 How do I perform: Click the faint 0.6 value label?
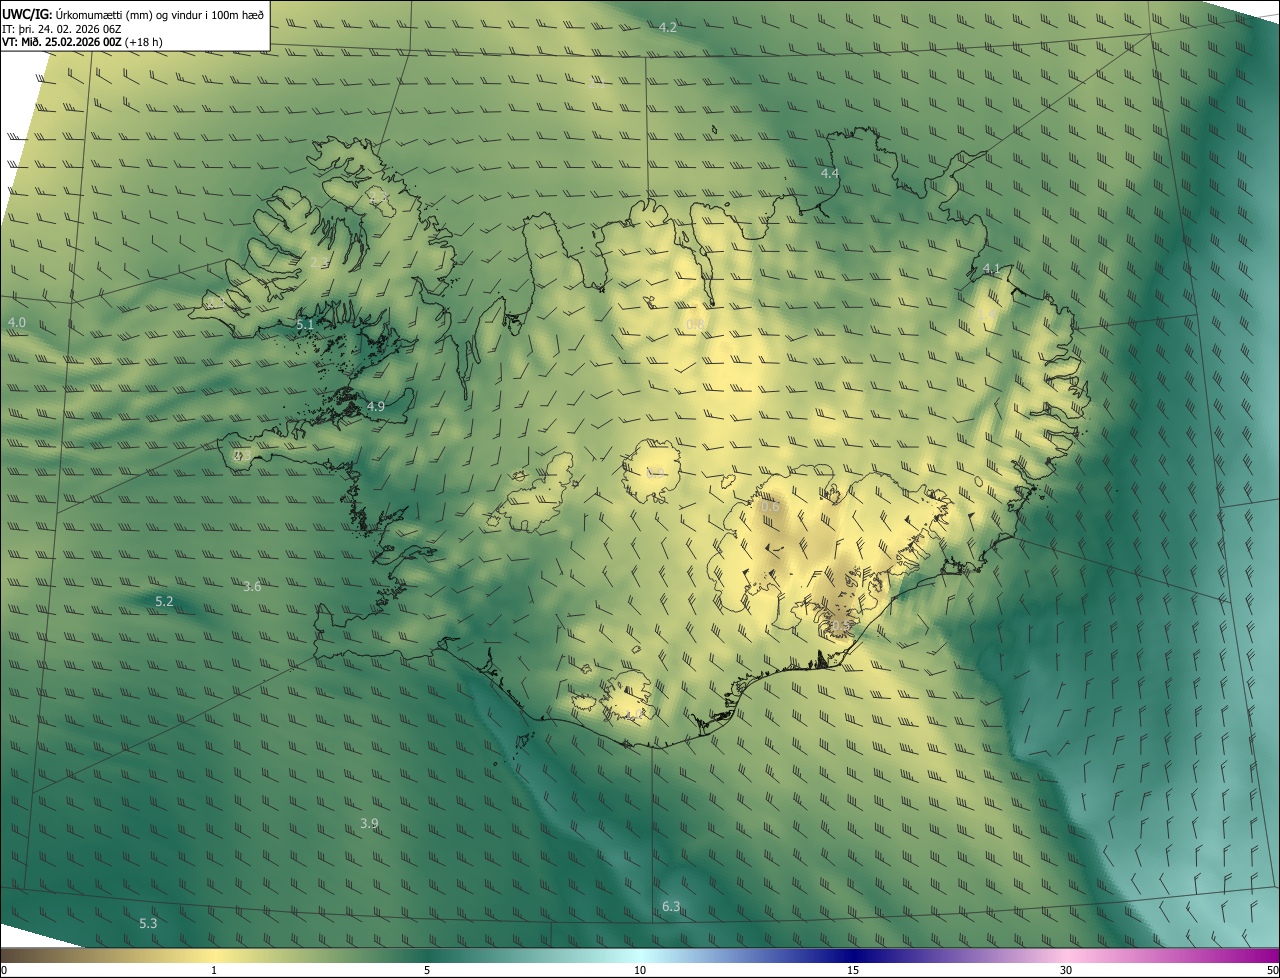coord(770,507)
